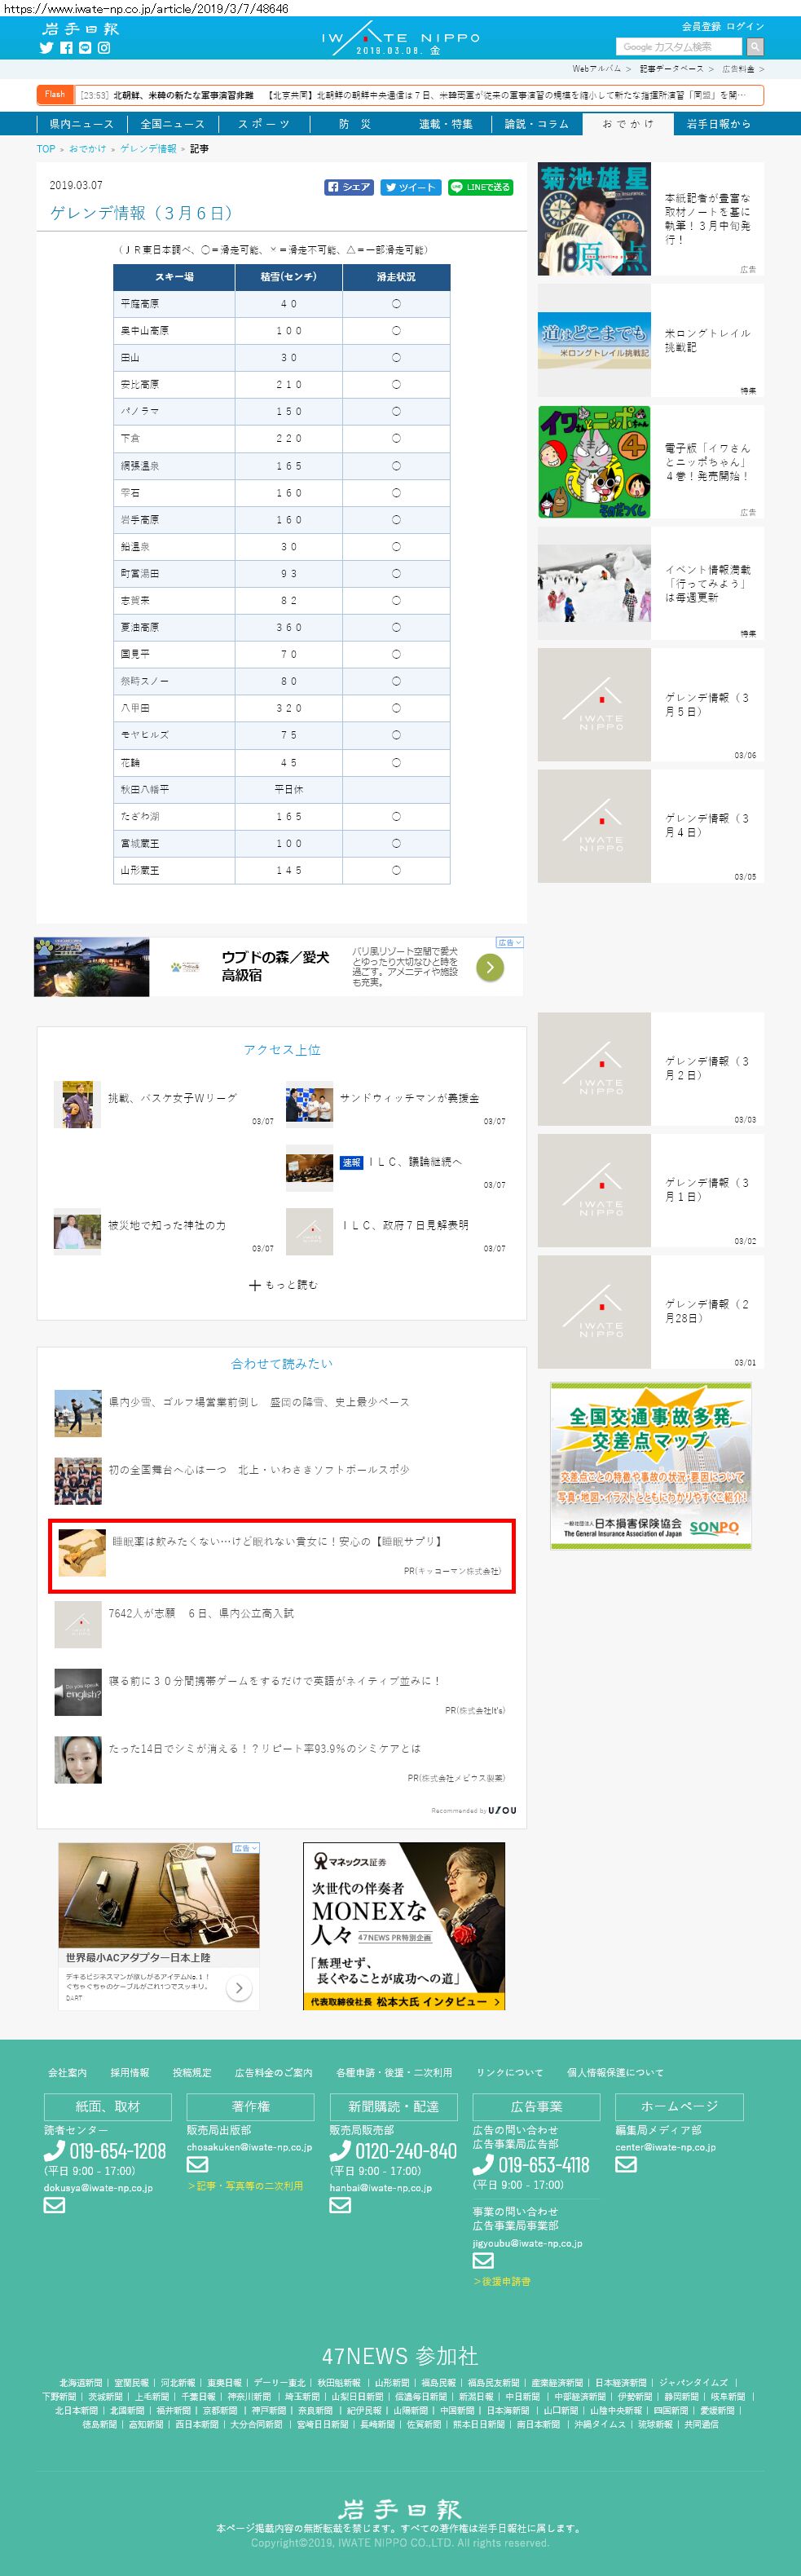Open サンドウィッチマンが義援金 article
This screenshot has width=801, height=2576.
(409, 1098)
